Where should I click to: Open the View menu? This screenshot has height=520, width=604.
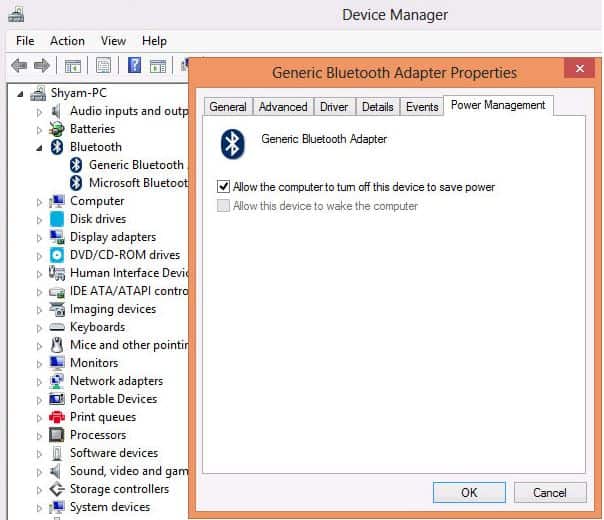tap(113, 41)
